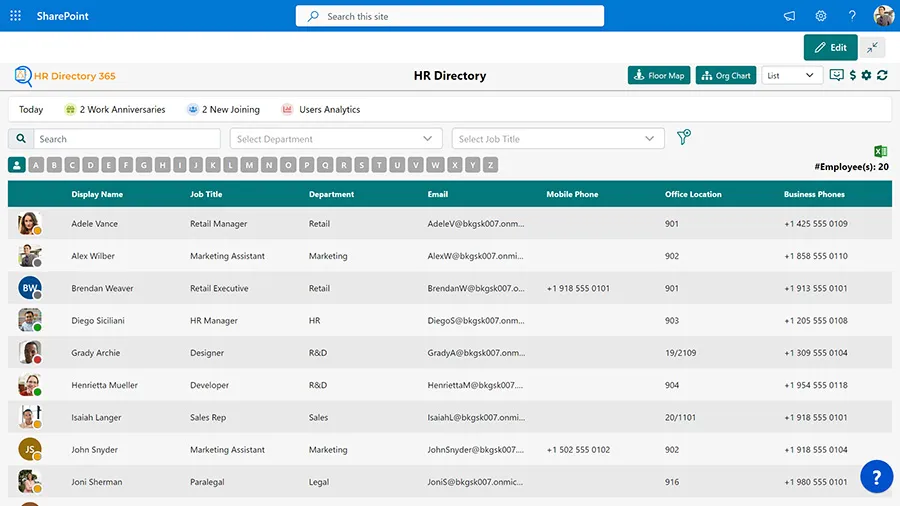900x506 pixels.
Task: Click Brendan Weaver's mobile phone number
Action: [x=578, y=288]
